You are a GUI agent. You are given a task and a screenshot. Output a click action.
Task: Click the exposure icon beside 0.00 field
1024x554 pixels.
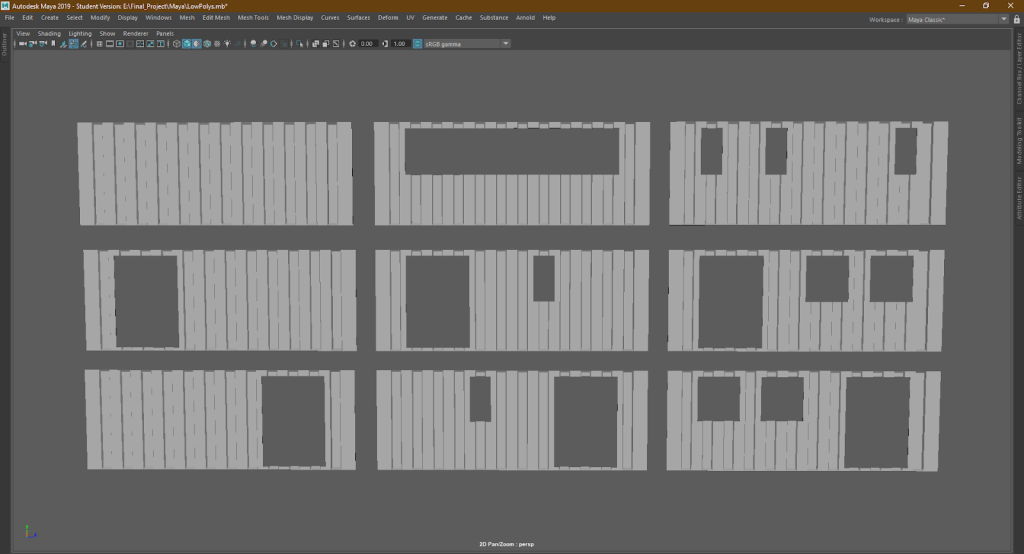point(351,44)
